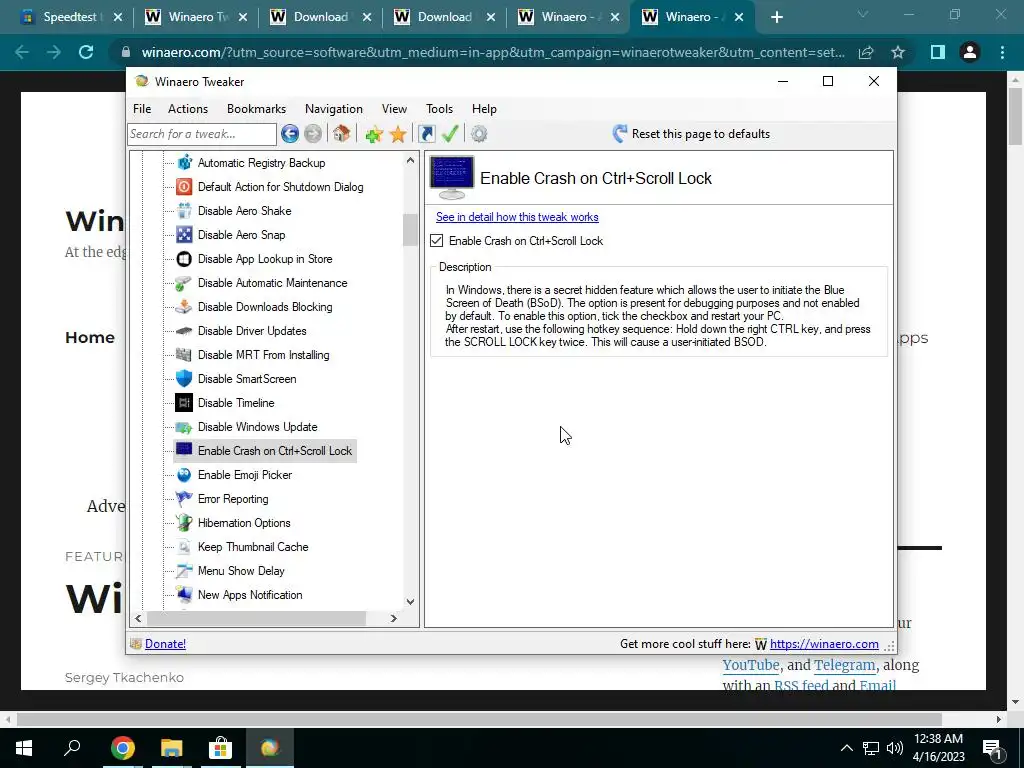Open Chrome side panel icon
The width and height of the screenshot is (1024, 768).
pos(938,52)
